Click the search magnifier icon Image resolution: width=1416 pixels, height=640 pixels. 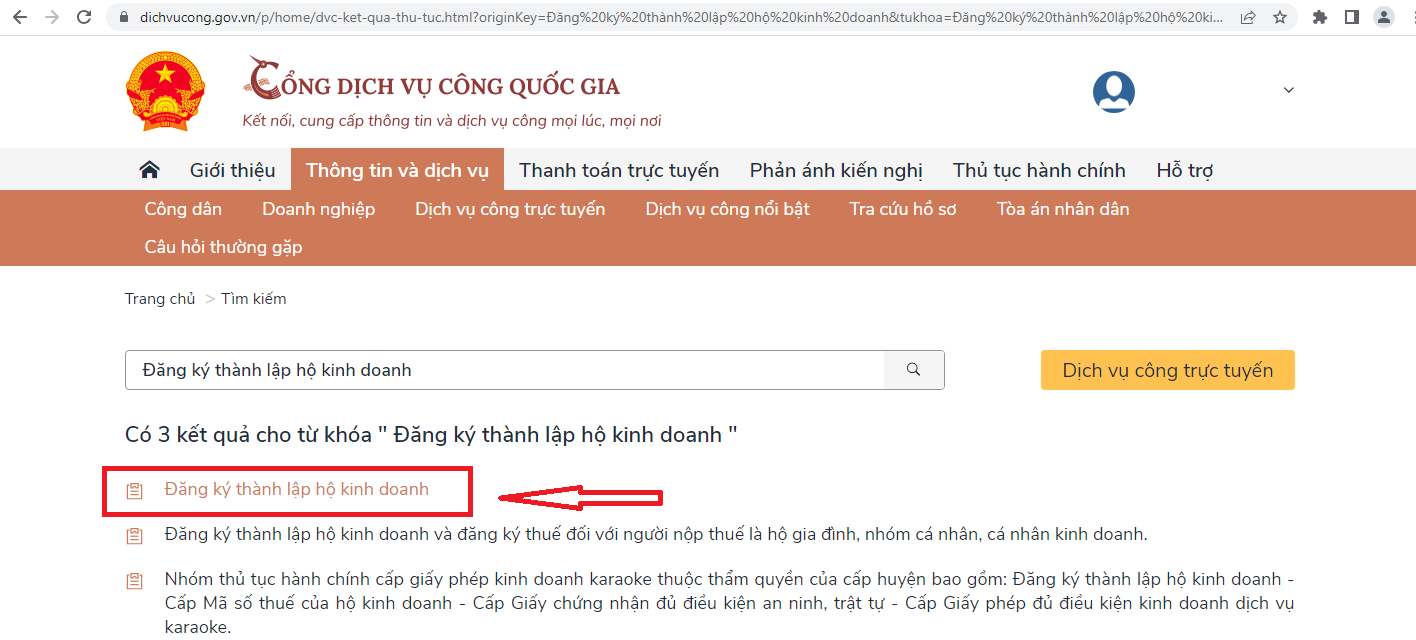pos(913,370)
